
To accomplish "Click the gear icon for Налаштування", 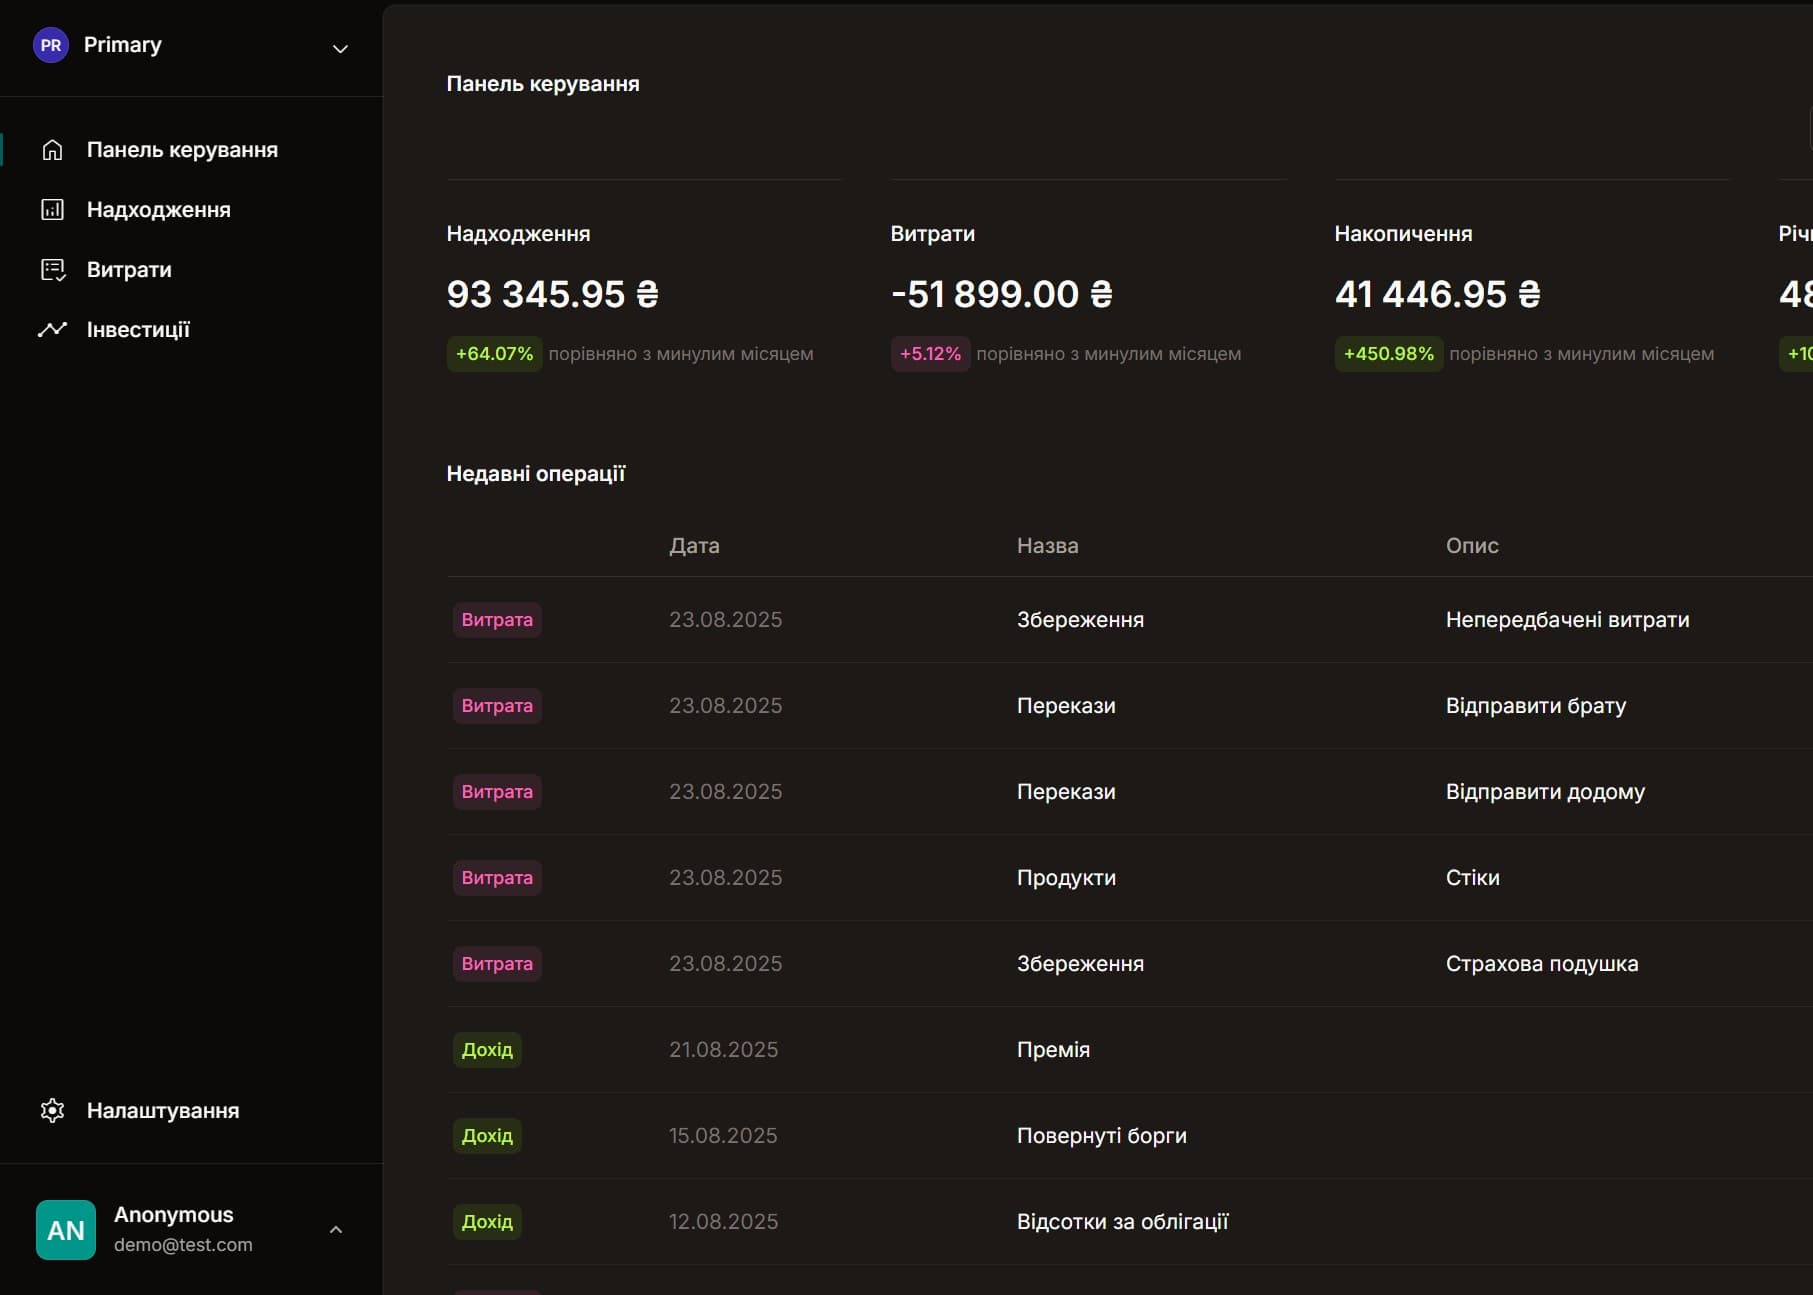I will click(x=52, y=1110).
